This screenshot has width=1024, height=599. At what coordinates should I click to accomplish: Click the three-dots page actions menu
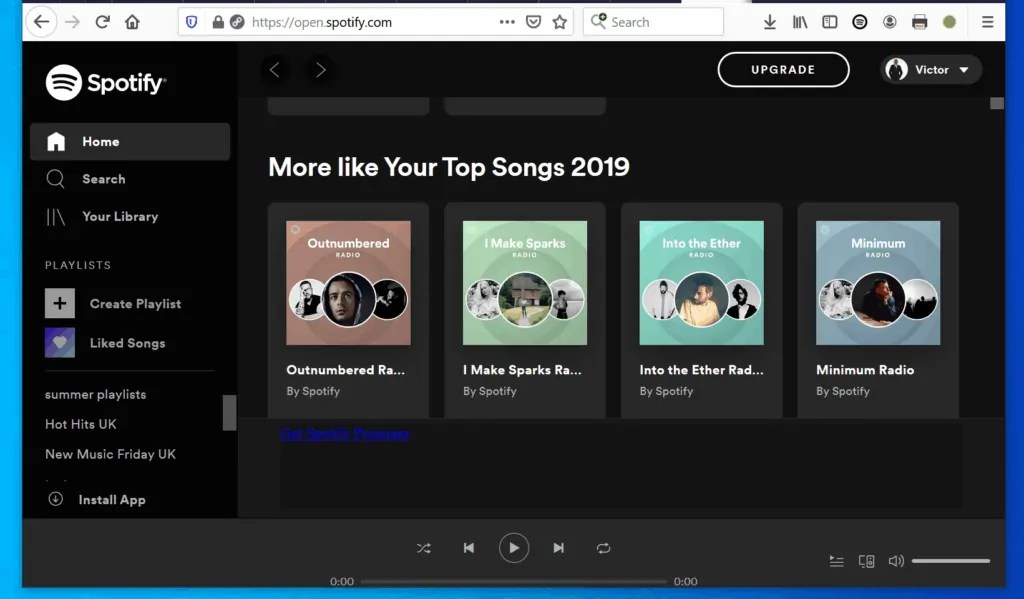pyautogui.click(x=507, y=21)
